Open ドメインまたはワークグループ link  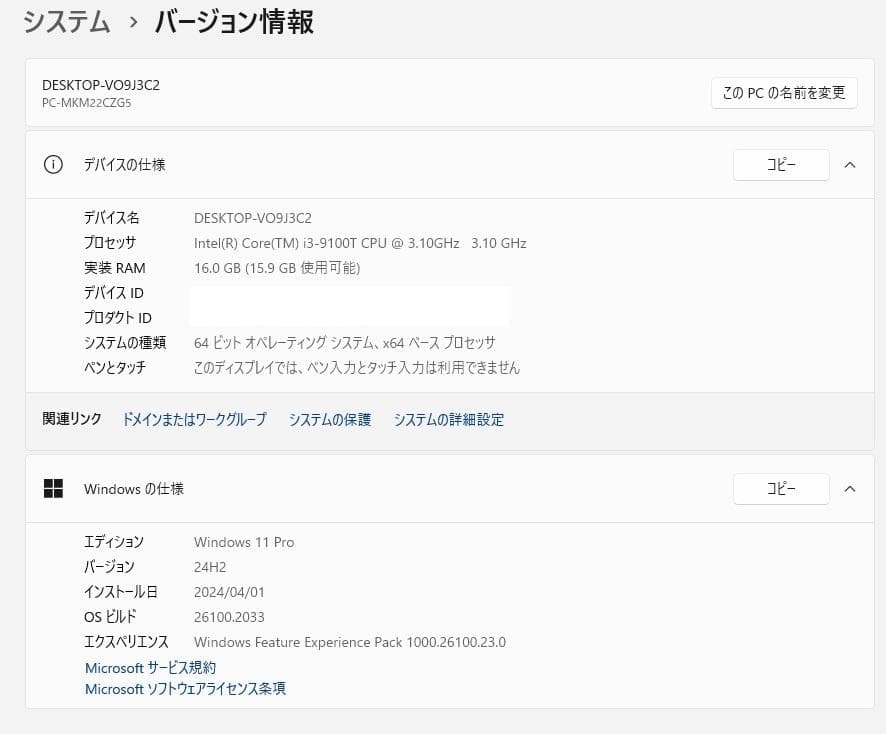pos(194,420)
